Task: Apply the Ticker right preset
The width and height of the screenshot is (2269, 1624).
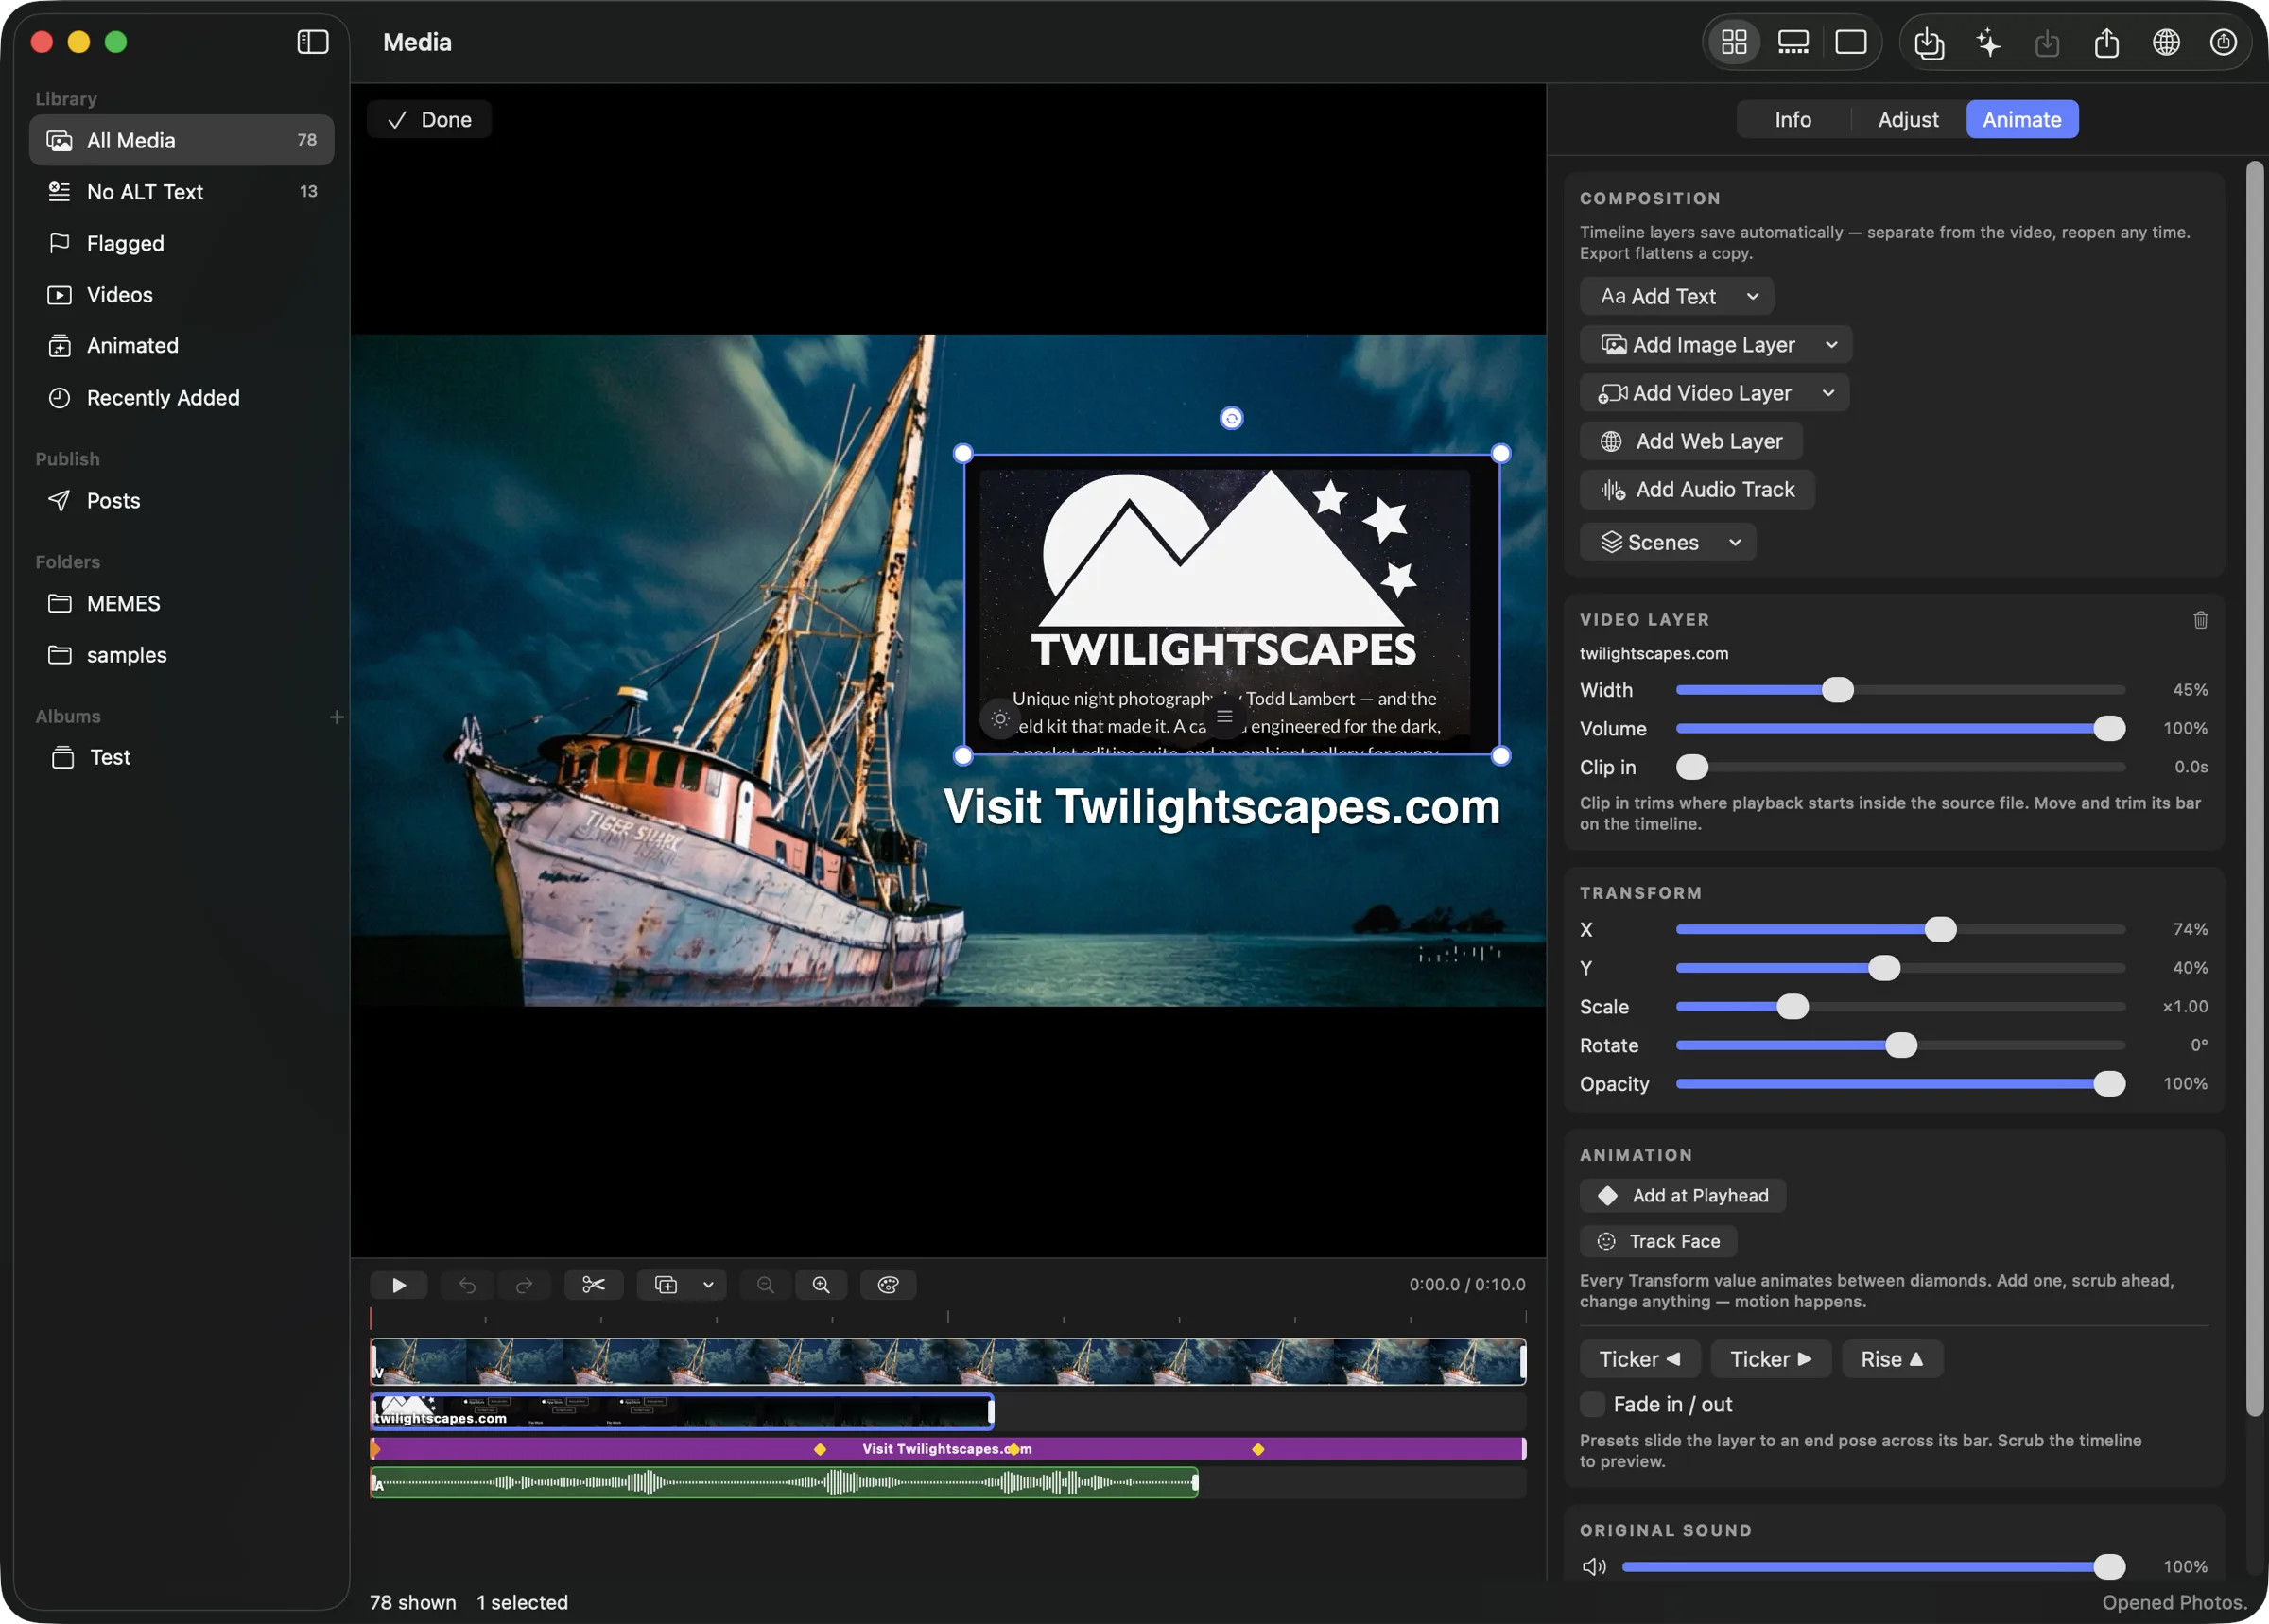Action: (1770, 1360)
